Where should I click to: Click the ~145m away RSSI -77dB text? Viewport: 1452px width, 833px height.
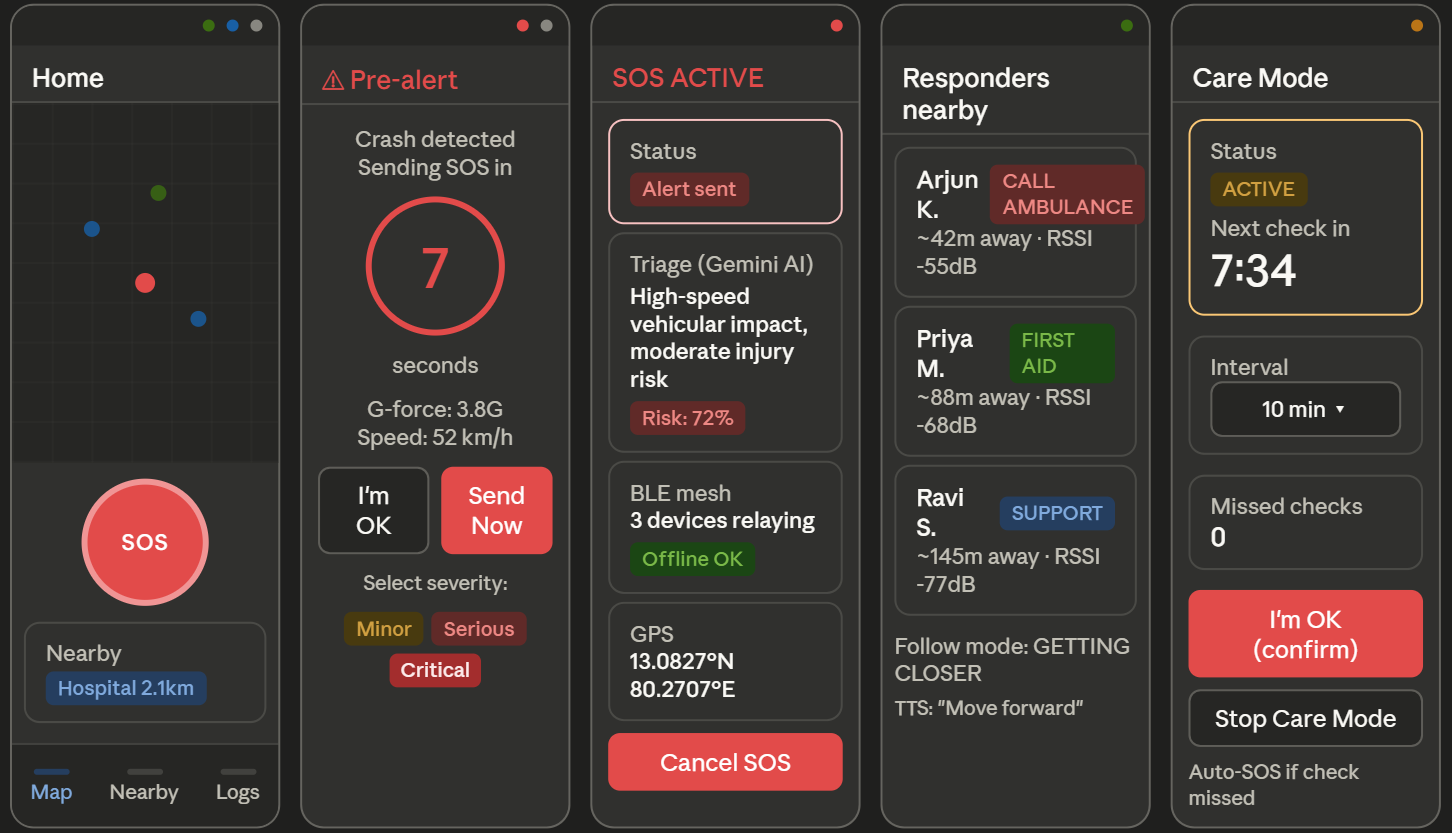(x=1008, y=570)
